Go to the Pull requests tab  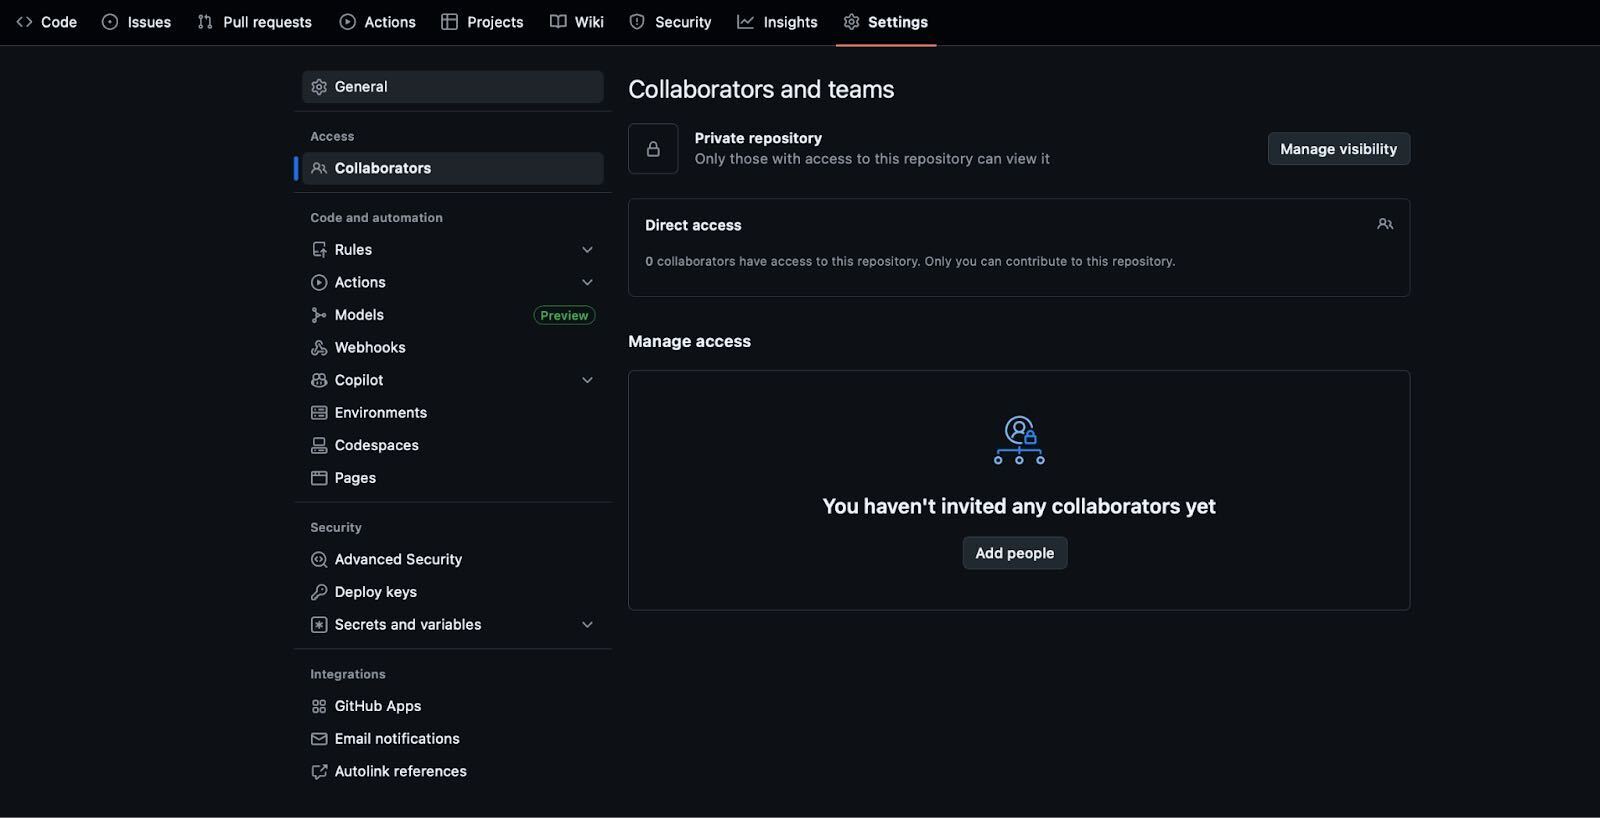255,22
